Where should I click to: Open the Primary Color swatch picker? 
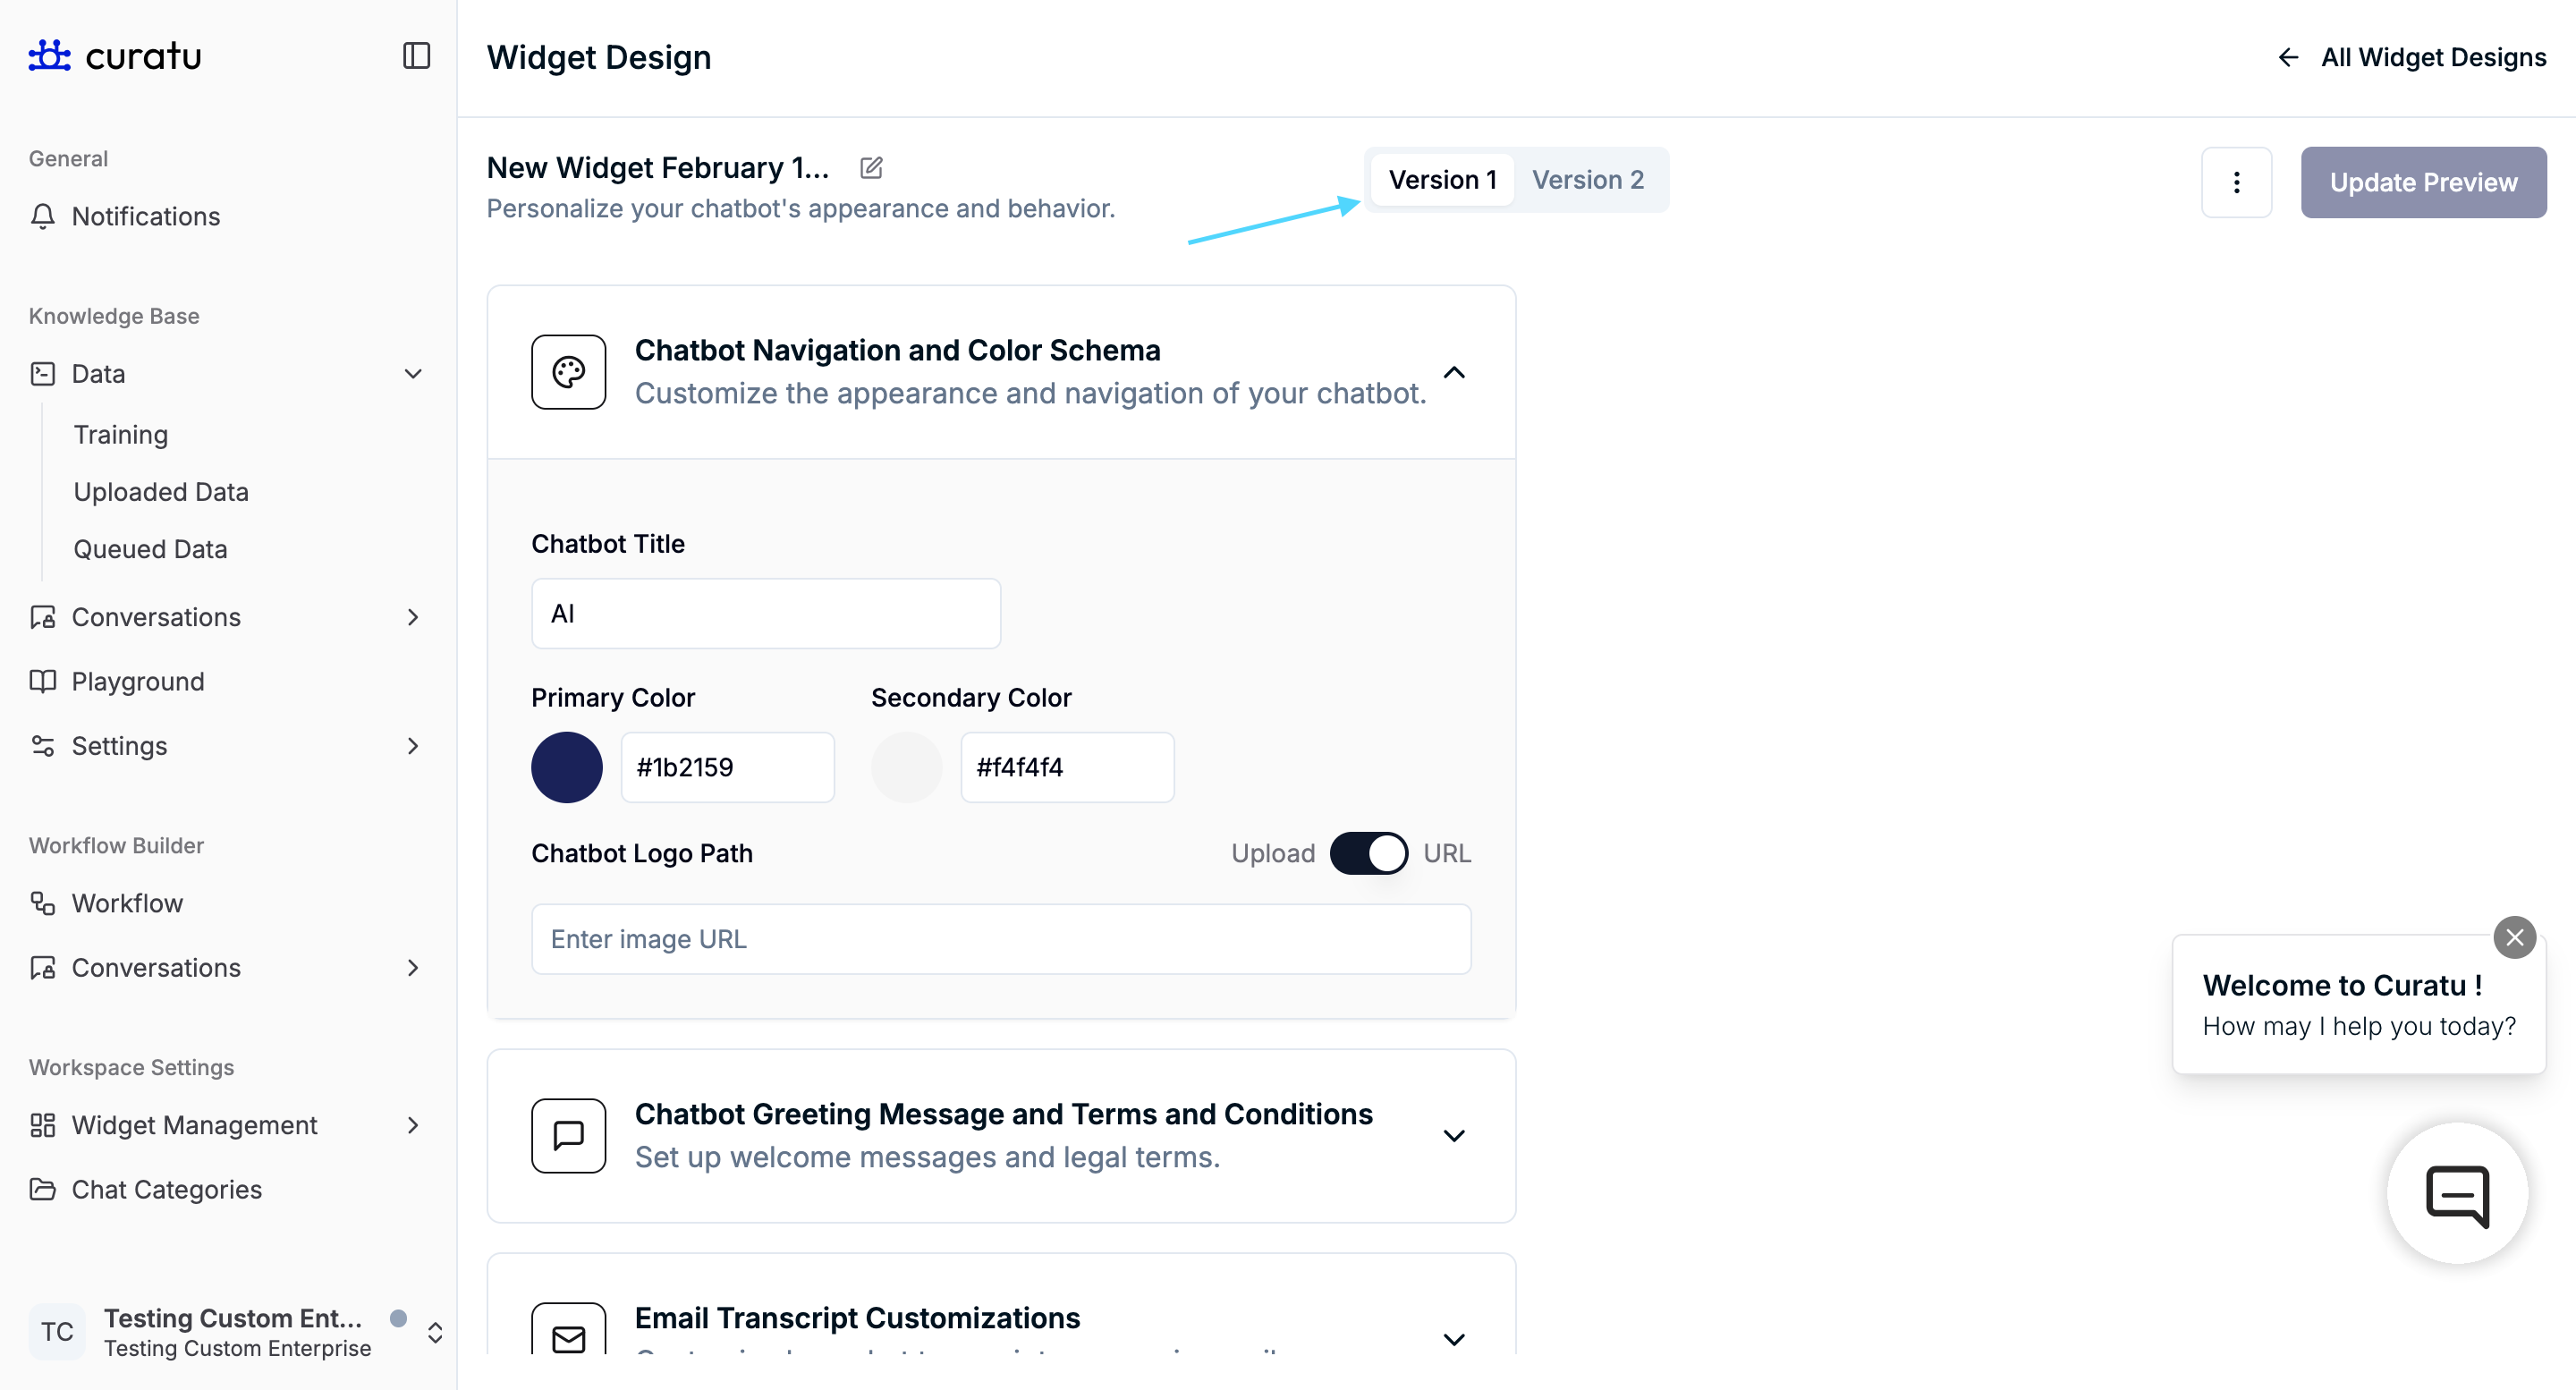tap(567, 767)
